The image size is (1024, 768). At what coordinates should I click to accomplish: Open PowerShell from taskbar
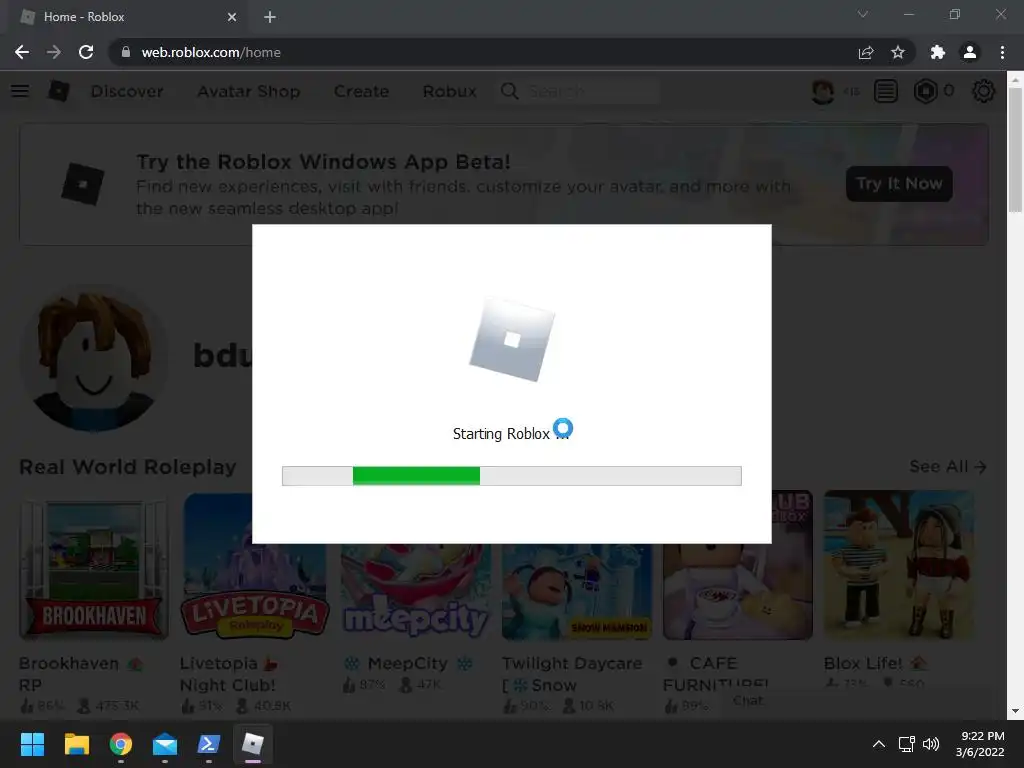209,744
